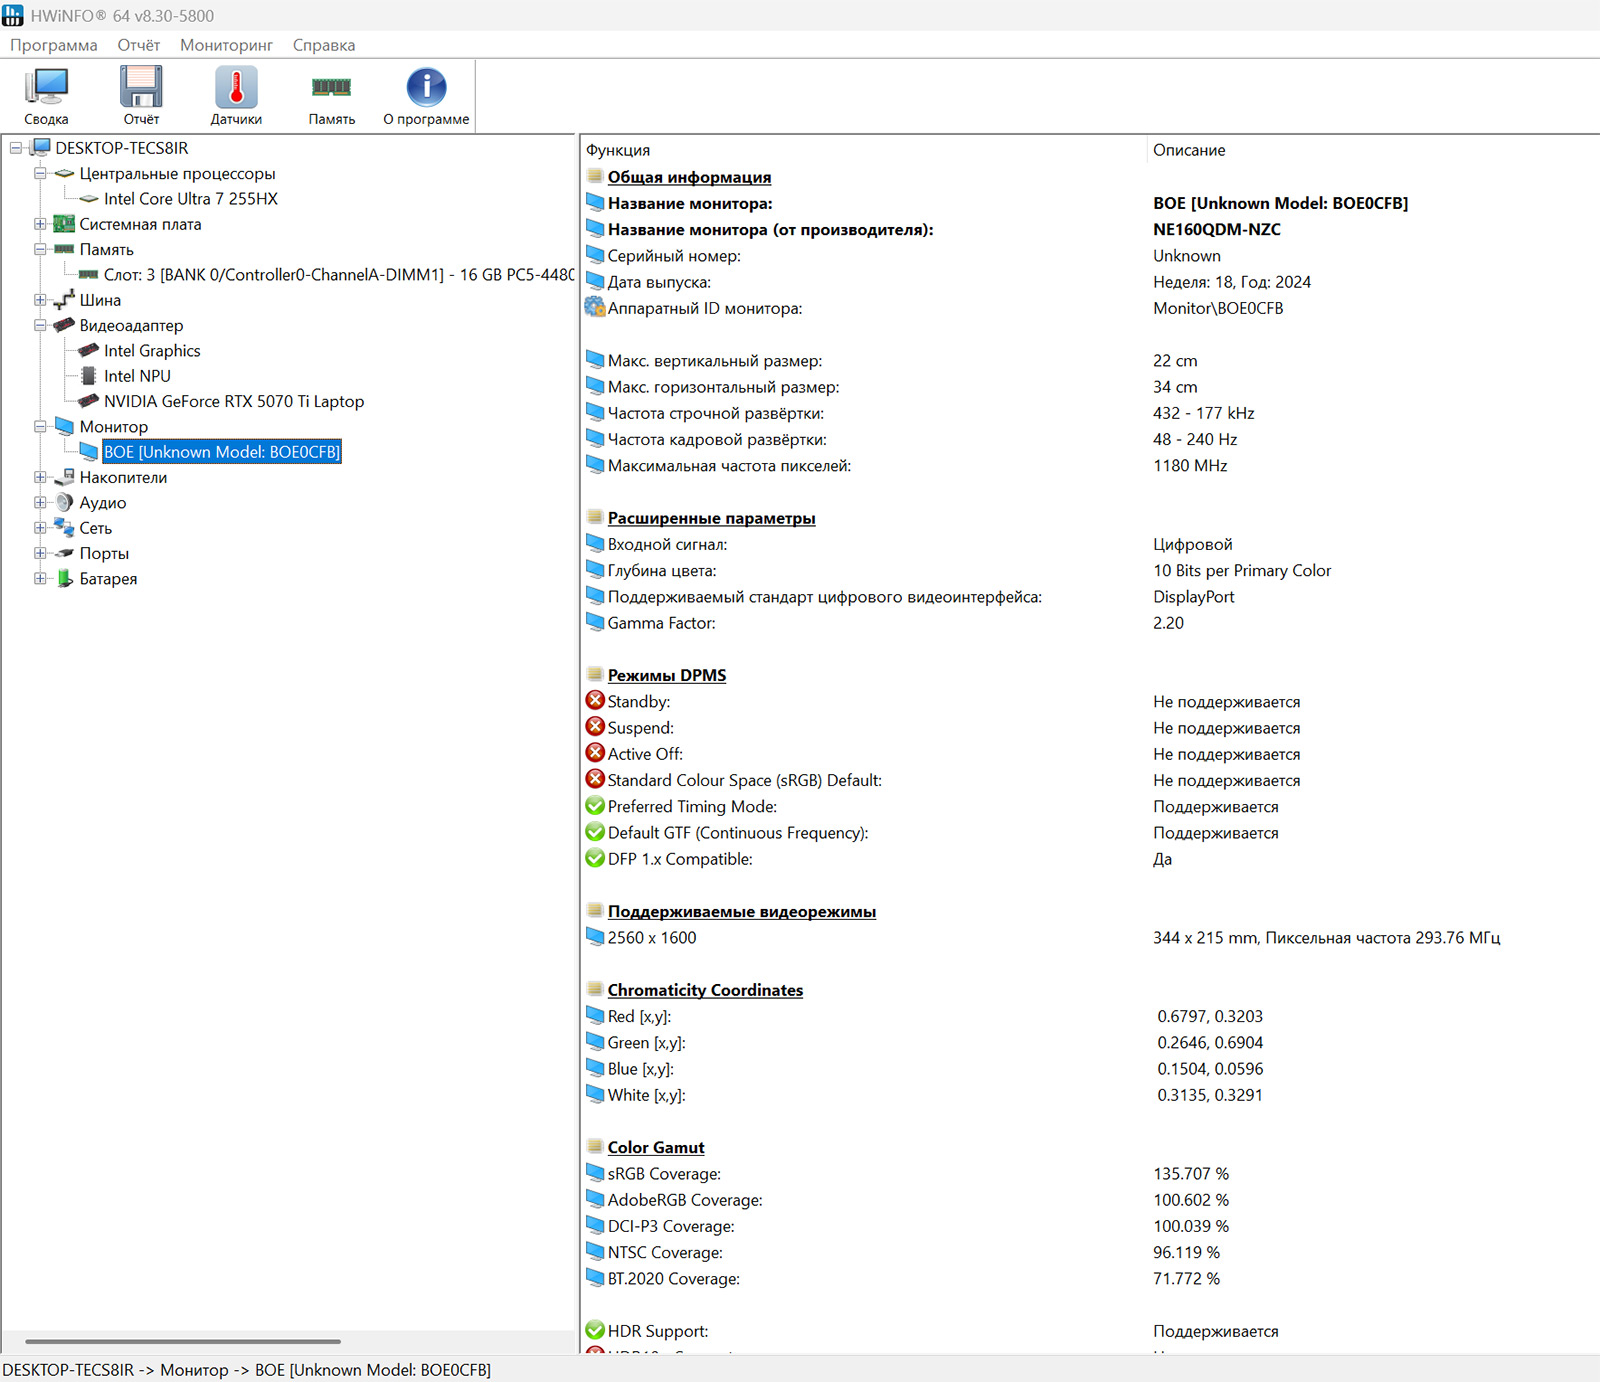Click the Описание column header
This screenshot has width=1600, height=1382.
coord(1188,150)
